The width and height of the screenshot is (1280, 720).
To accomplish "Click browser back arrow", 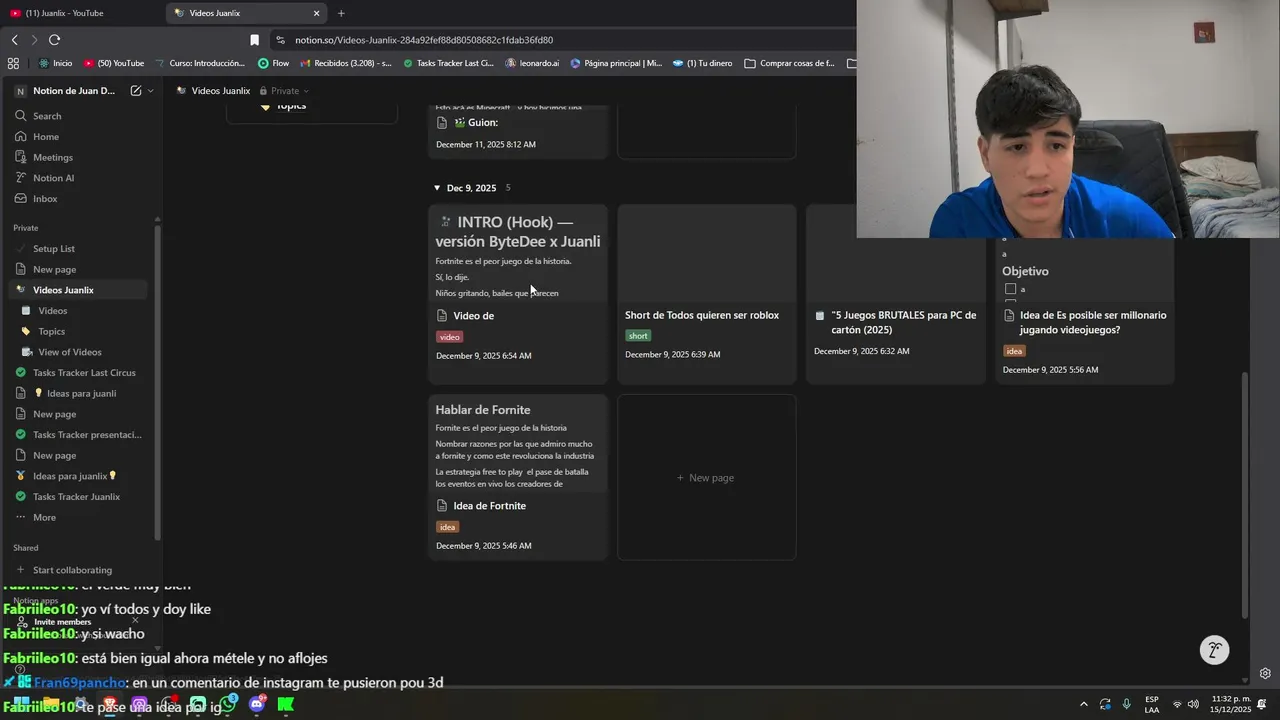I will click(14, 40).
